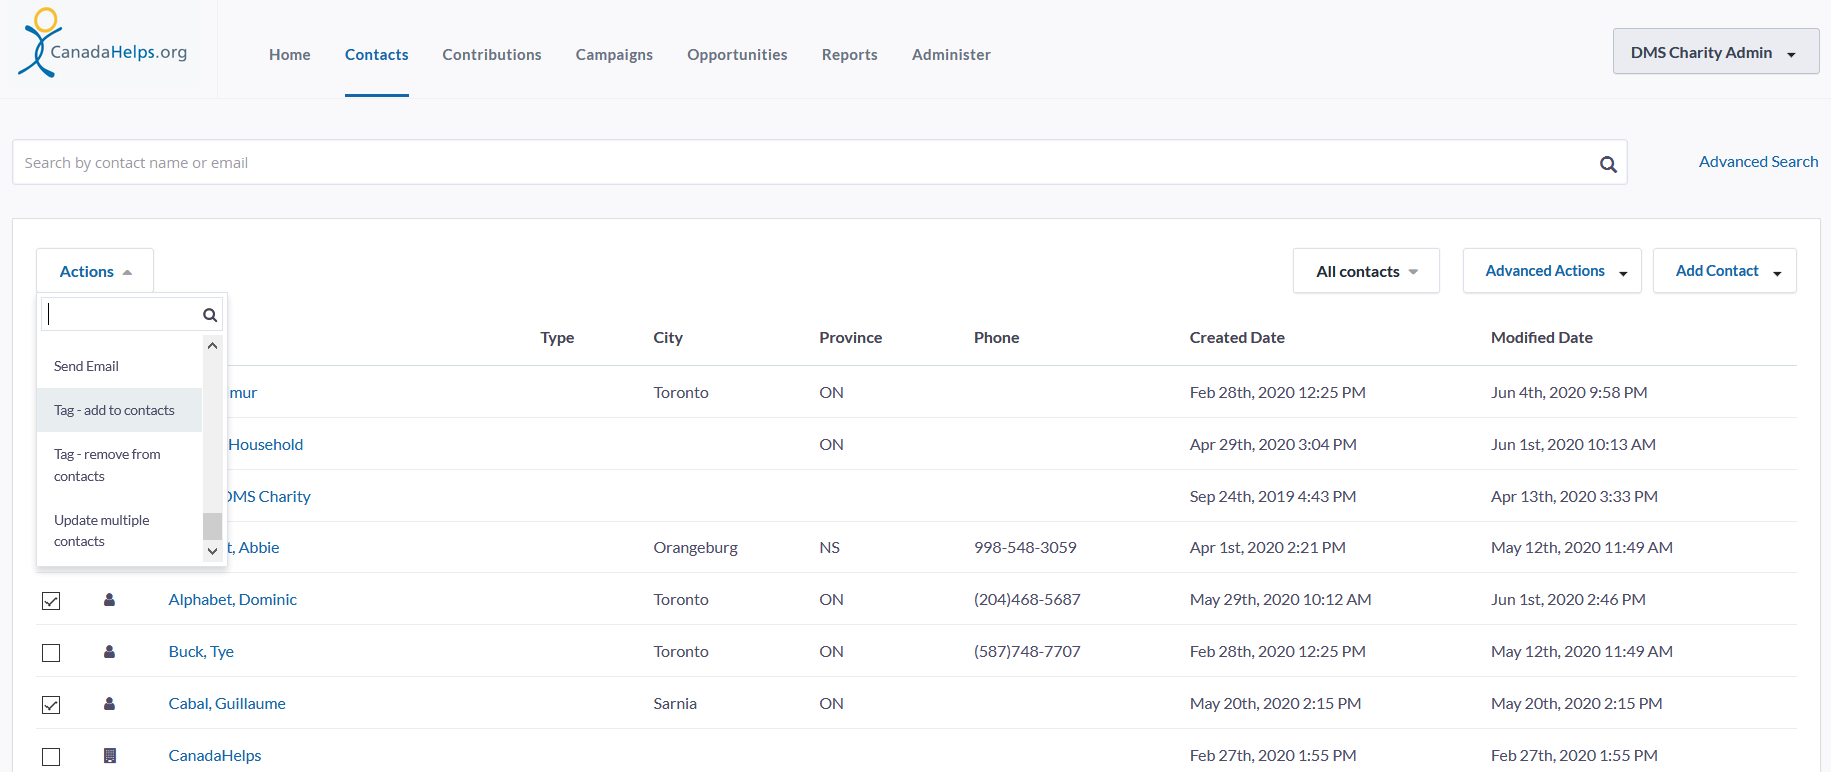The width and height of the screenshot is (1831, 772).
Task: Select Tag - add to contacts action
Action: point(120,410)
